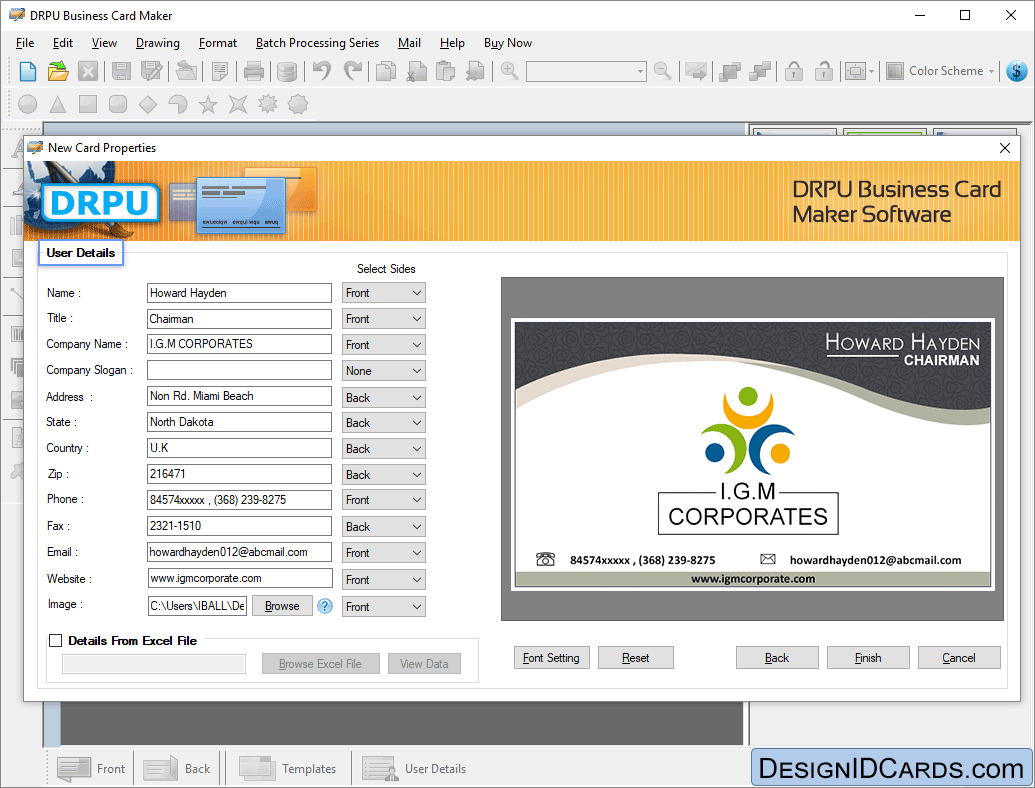Open the zoom level combo box
The width and height of the screenshot is (1035, 788).
tap(586, 71)
